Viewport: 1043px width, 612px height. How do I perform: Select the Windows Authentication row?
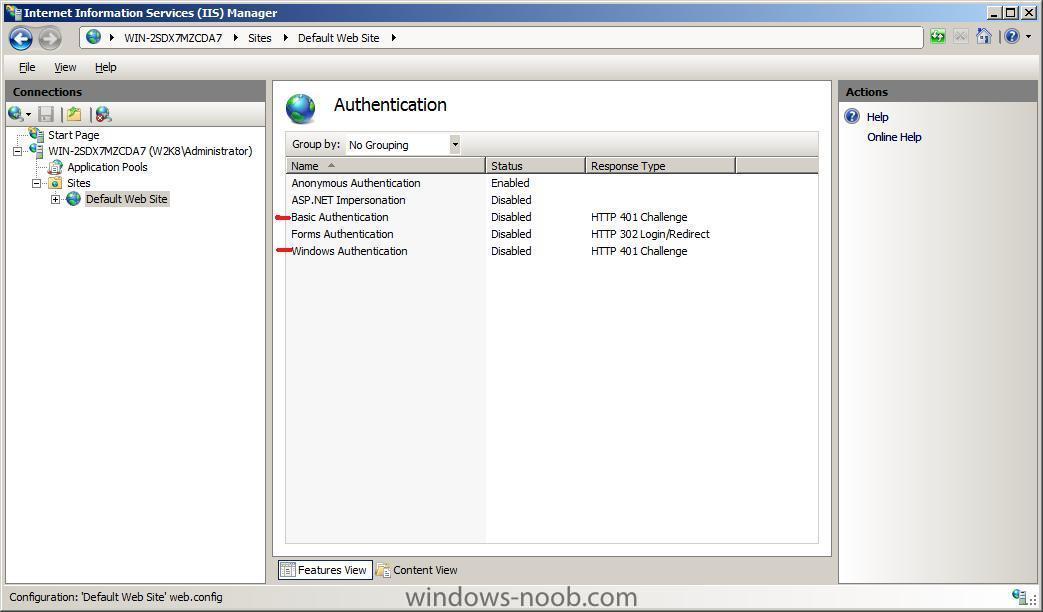click(552, 251)
